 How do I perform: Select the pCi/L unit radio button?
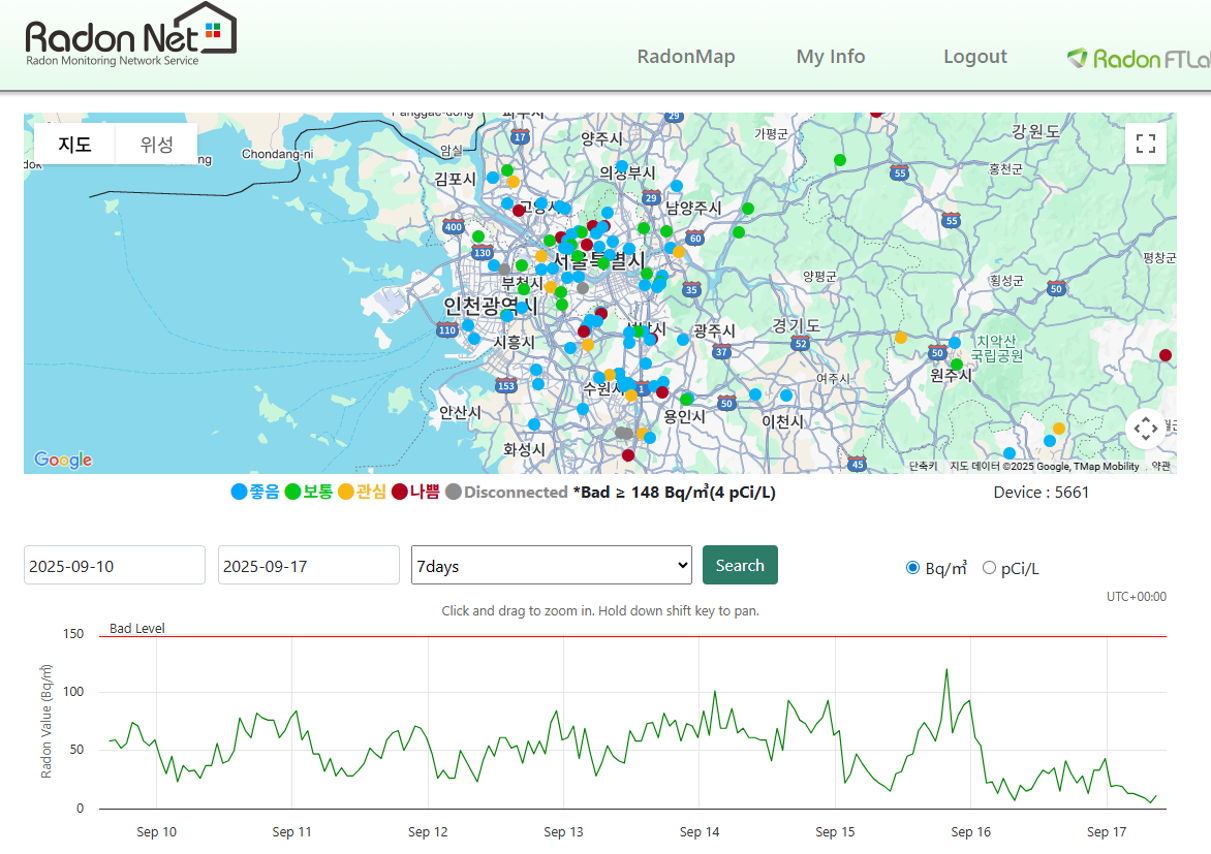click(989, 568)
